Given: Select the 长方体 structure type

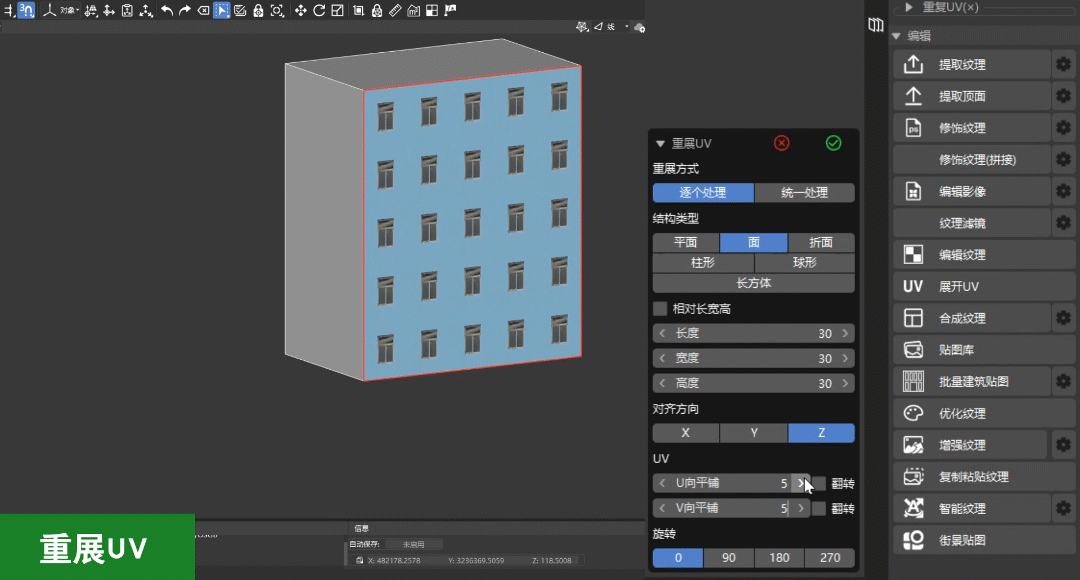Looking at the screenshot, I should tap(753, 283).
